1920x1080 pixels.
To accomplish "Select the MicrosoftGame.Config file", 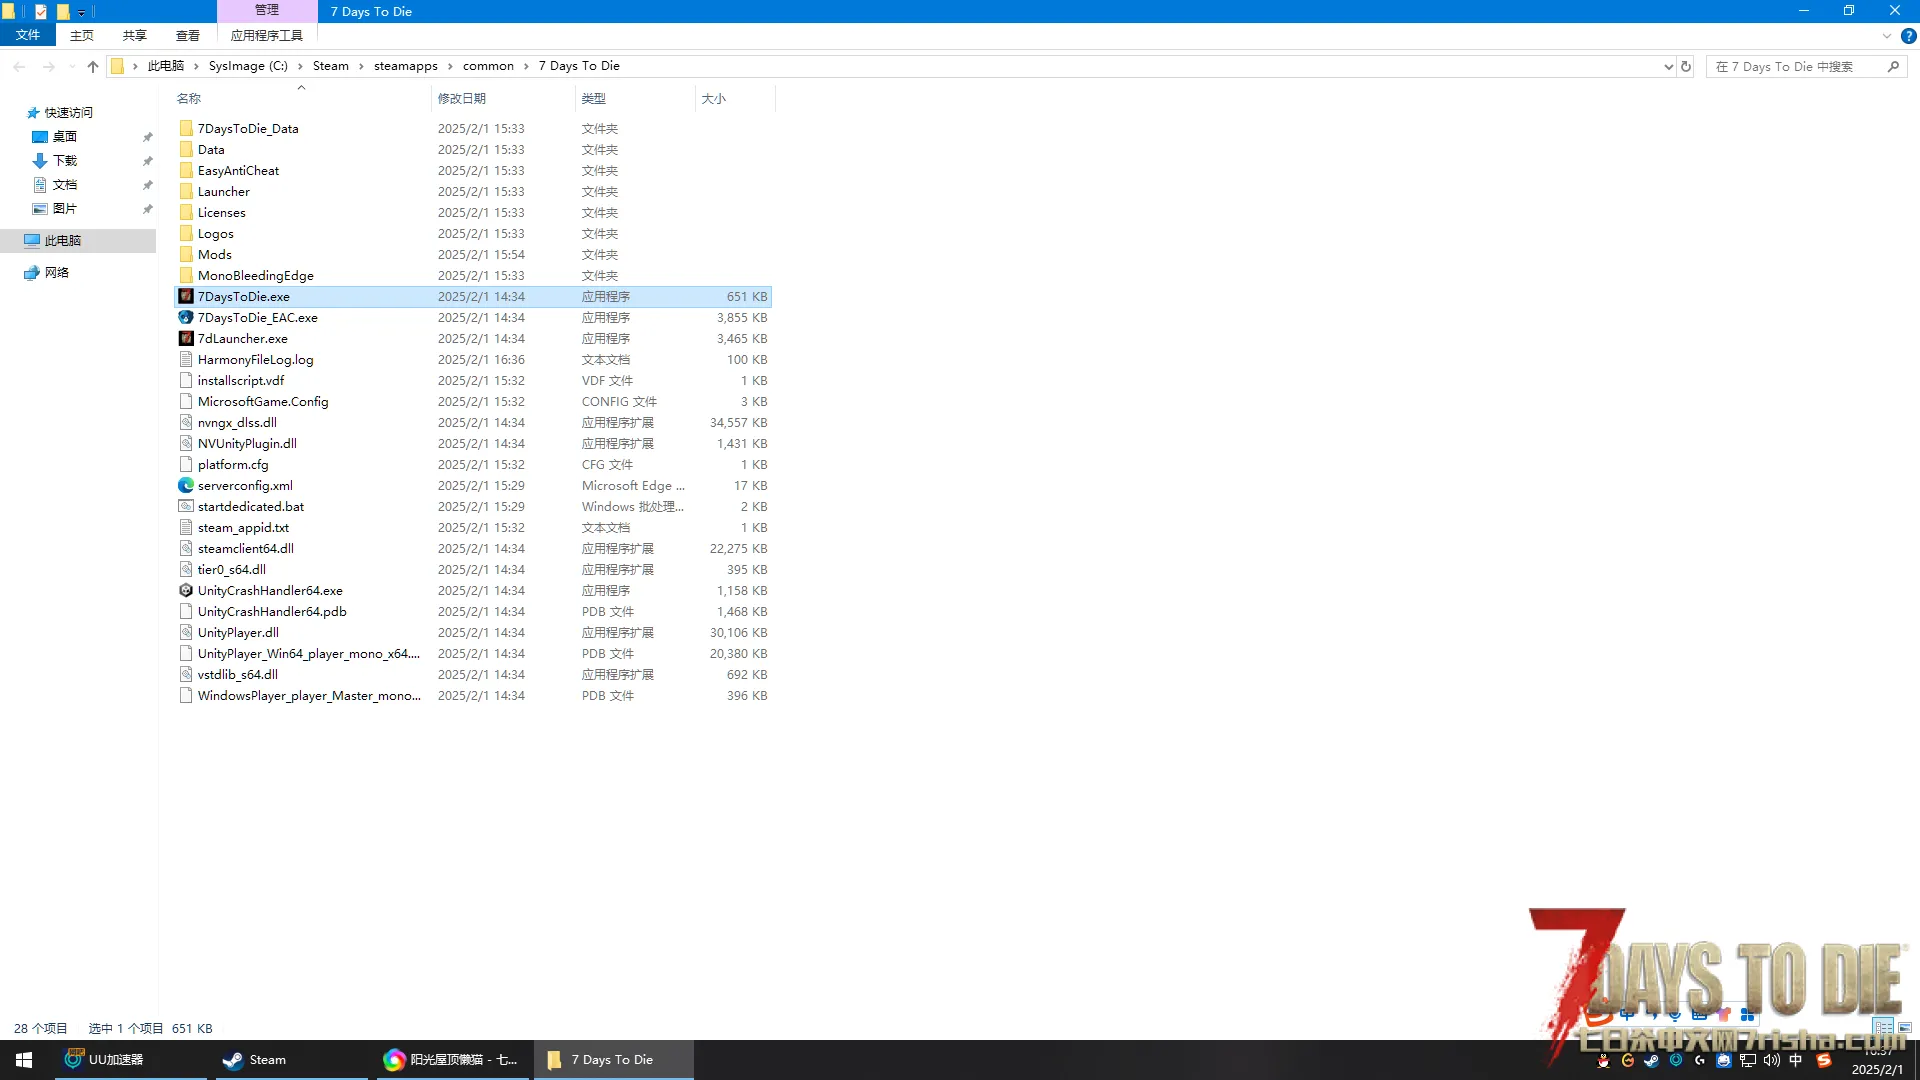I will (x=263, y=402).
